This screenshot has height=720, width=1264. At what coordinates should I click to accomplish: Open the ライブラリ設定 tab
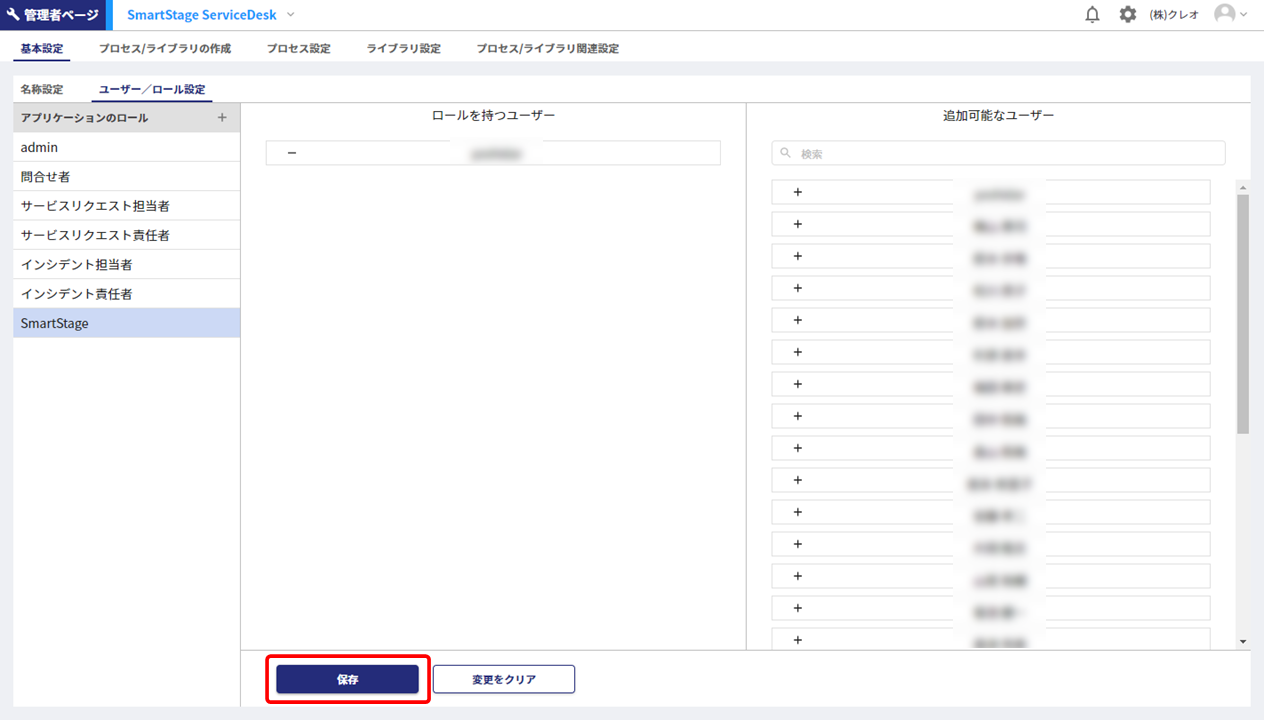[x=403, y=48]
